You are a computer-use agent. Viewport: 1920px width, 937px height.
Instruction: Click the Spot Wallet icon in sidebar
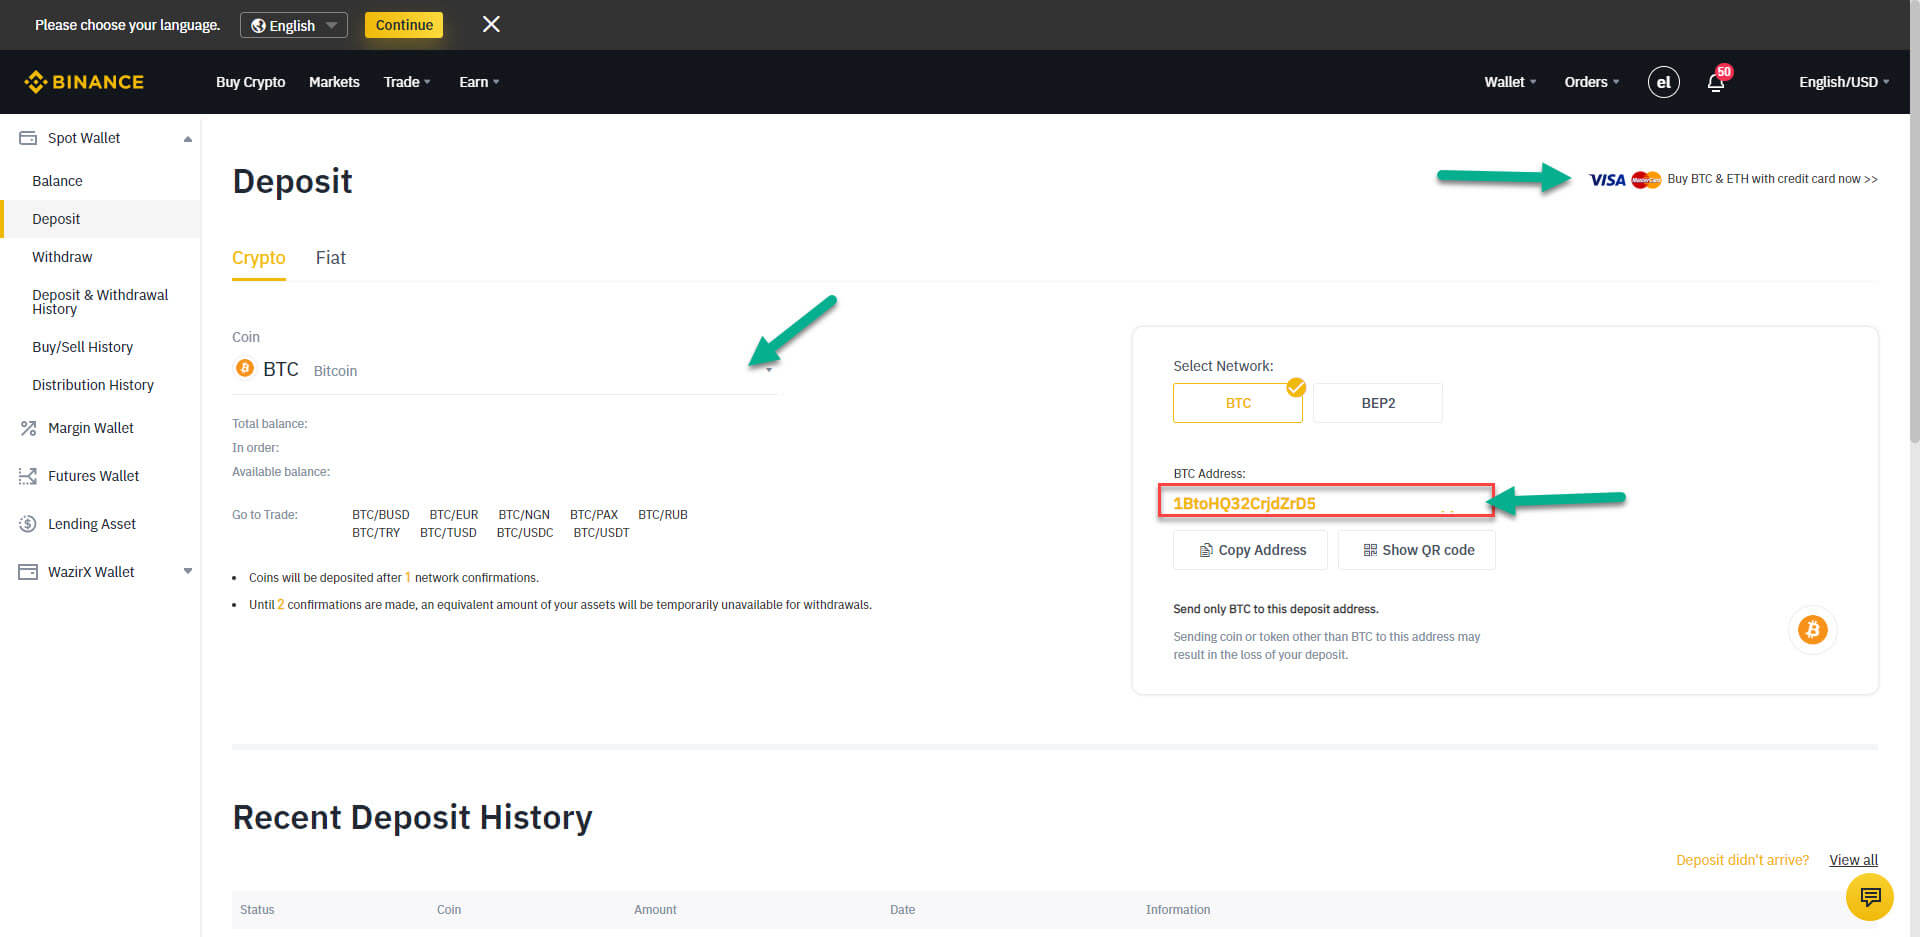[28, 138]
